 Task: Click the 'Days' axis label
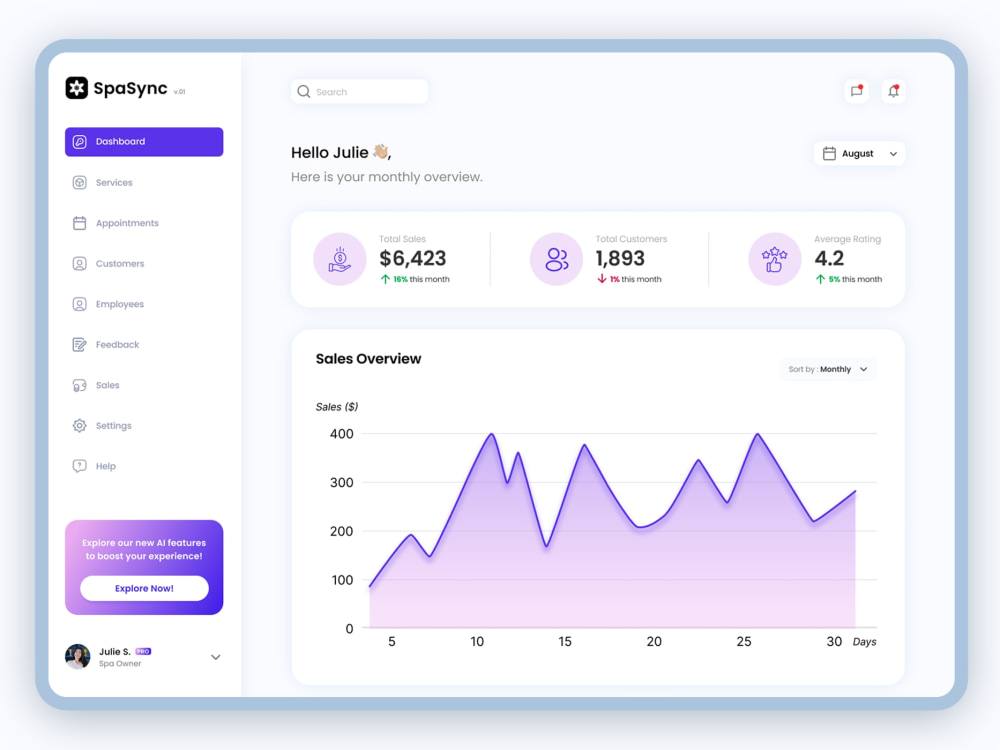click(864, 642)
